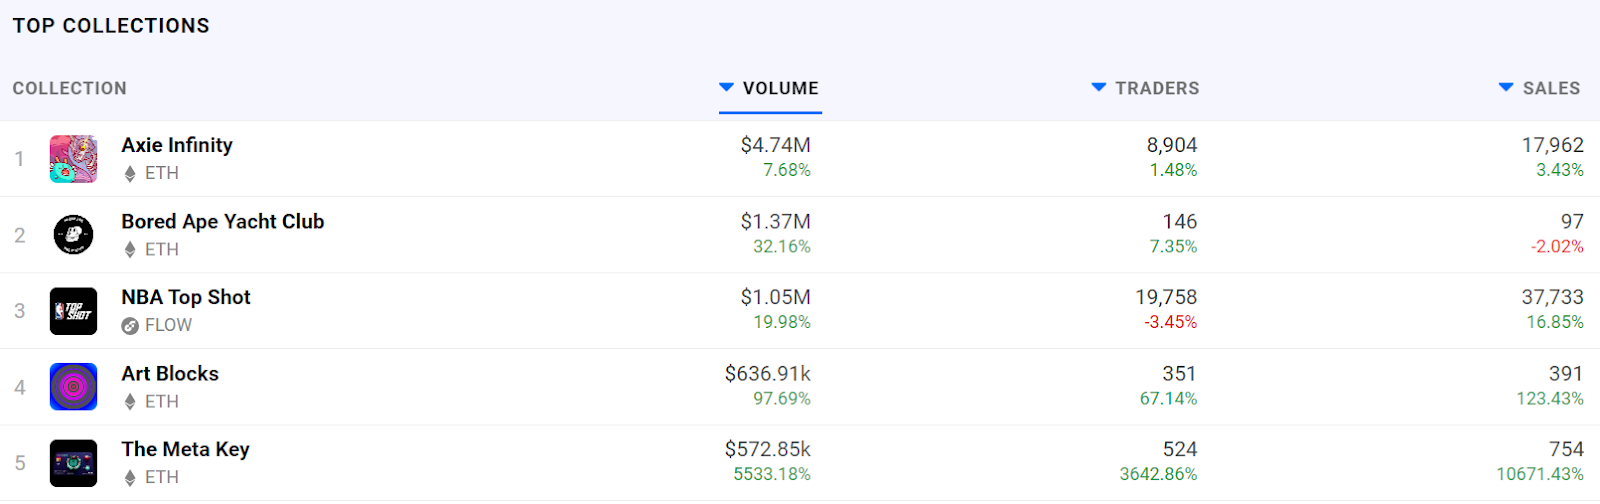Click the Bored Ape Yacht Club logo
Screen dimensions: 1600x504
[74, 235]
